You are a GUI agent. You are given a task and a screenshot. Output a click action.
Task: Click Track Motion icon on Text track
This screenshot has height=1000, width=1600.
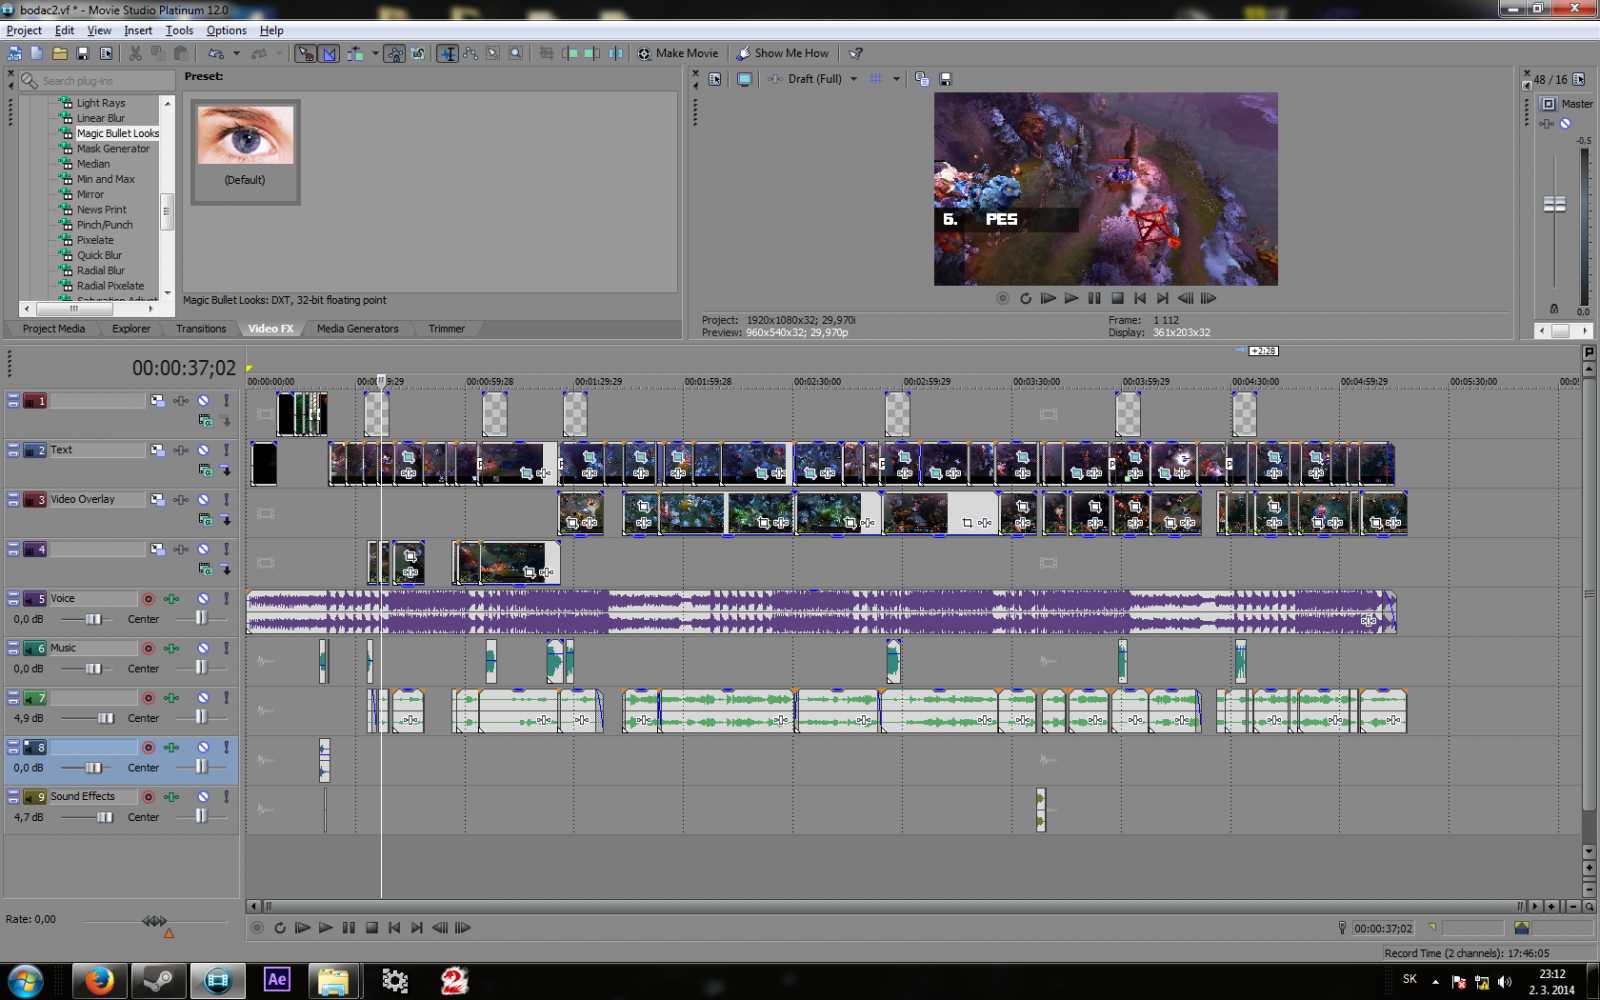(x=158, y=450)
